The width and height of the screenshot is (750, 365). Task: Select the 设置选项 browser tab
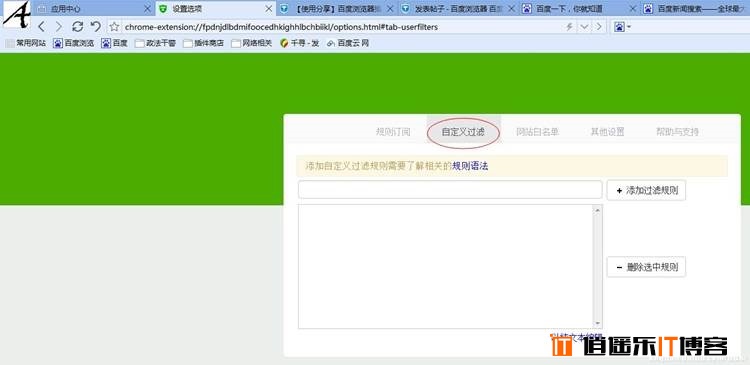216,9
